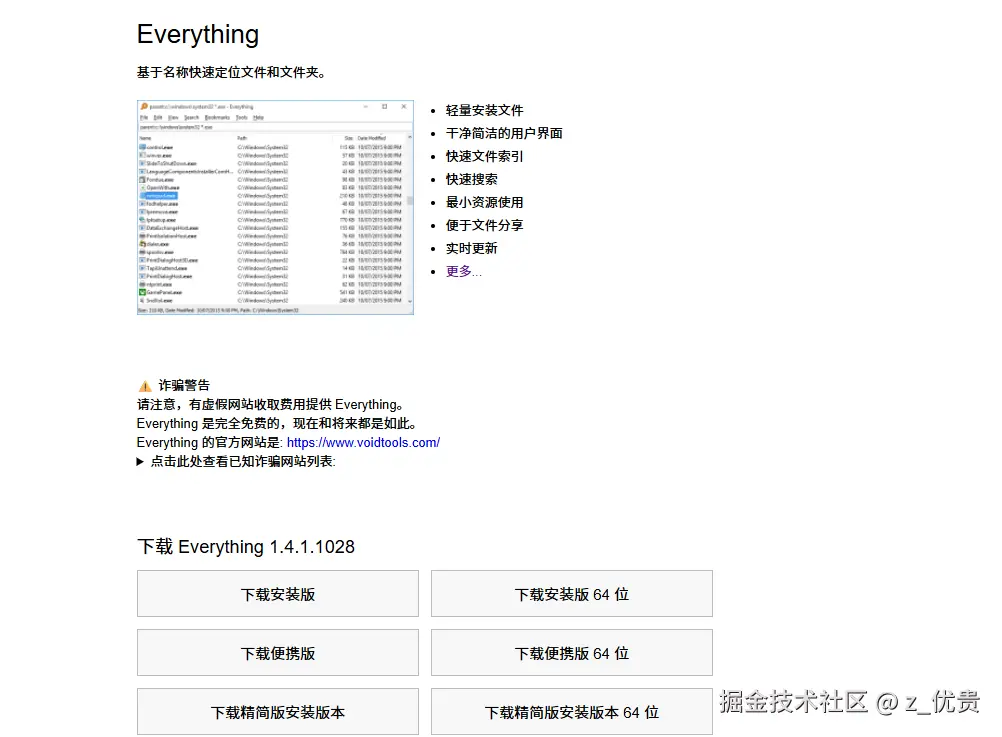Viewport: 1002px width, 737px height.
Task: Click the 诈骗警告 heading text
Action: point(184,385)
